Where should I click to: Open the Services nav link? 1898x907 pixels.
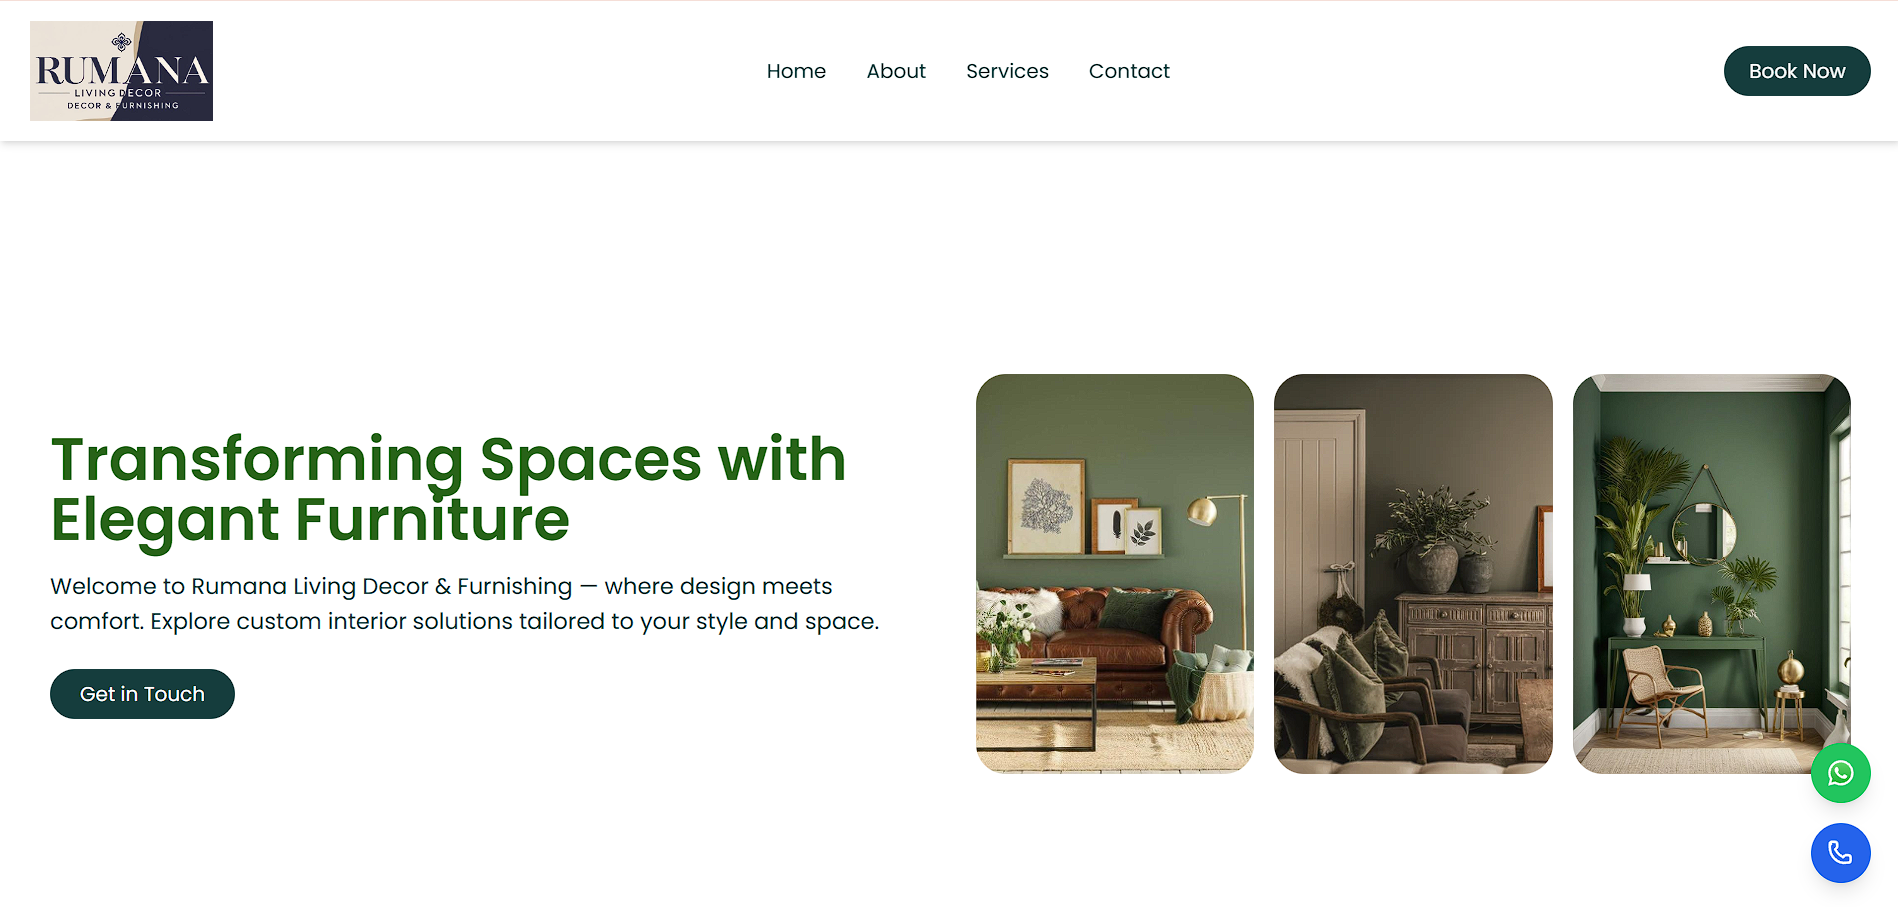pyautogui.click(x=1007, y=71)
